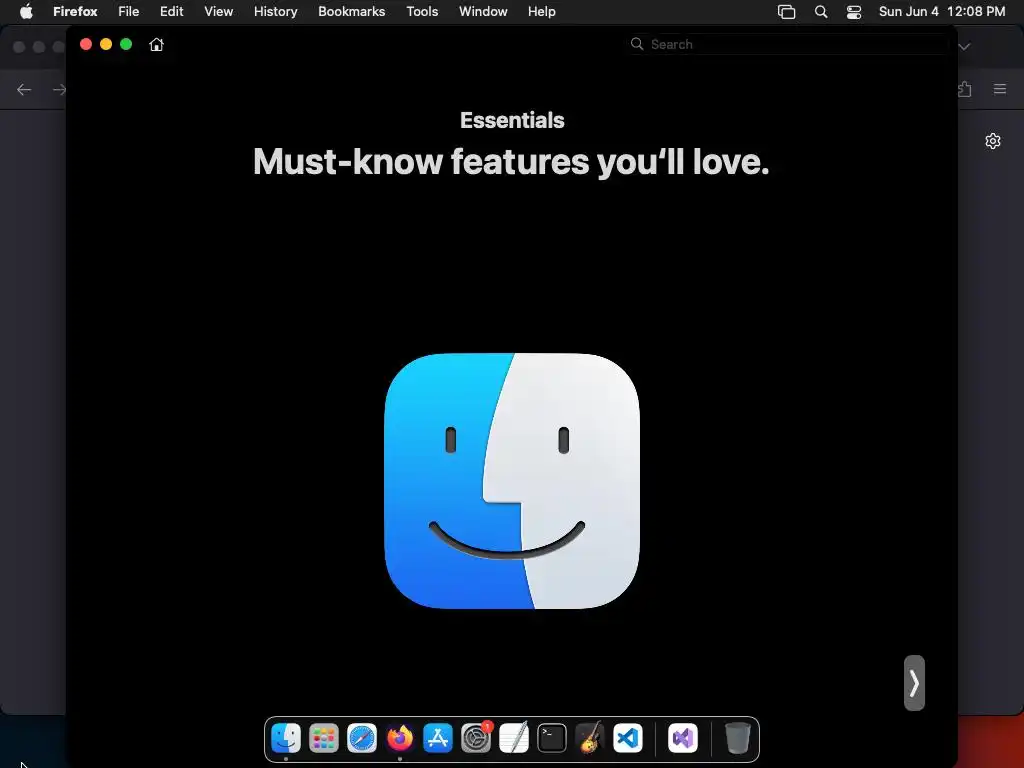Launch GarageBand from the Dock

click(x=590, y=739)
